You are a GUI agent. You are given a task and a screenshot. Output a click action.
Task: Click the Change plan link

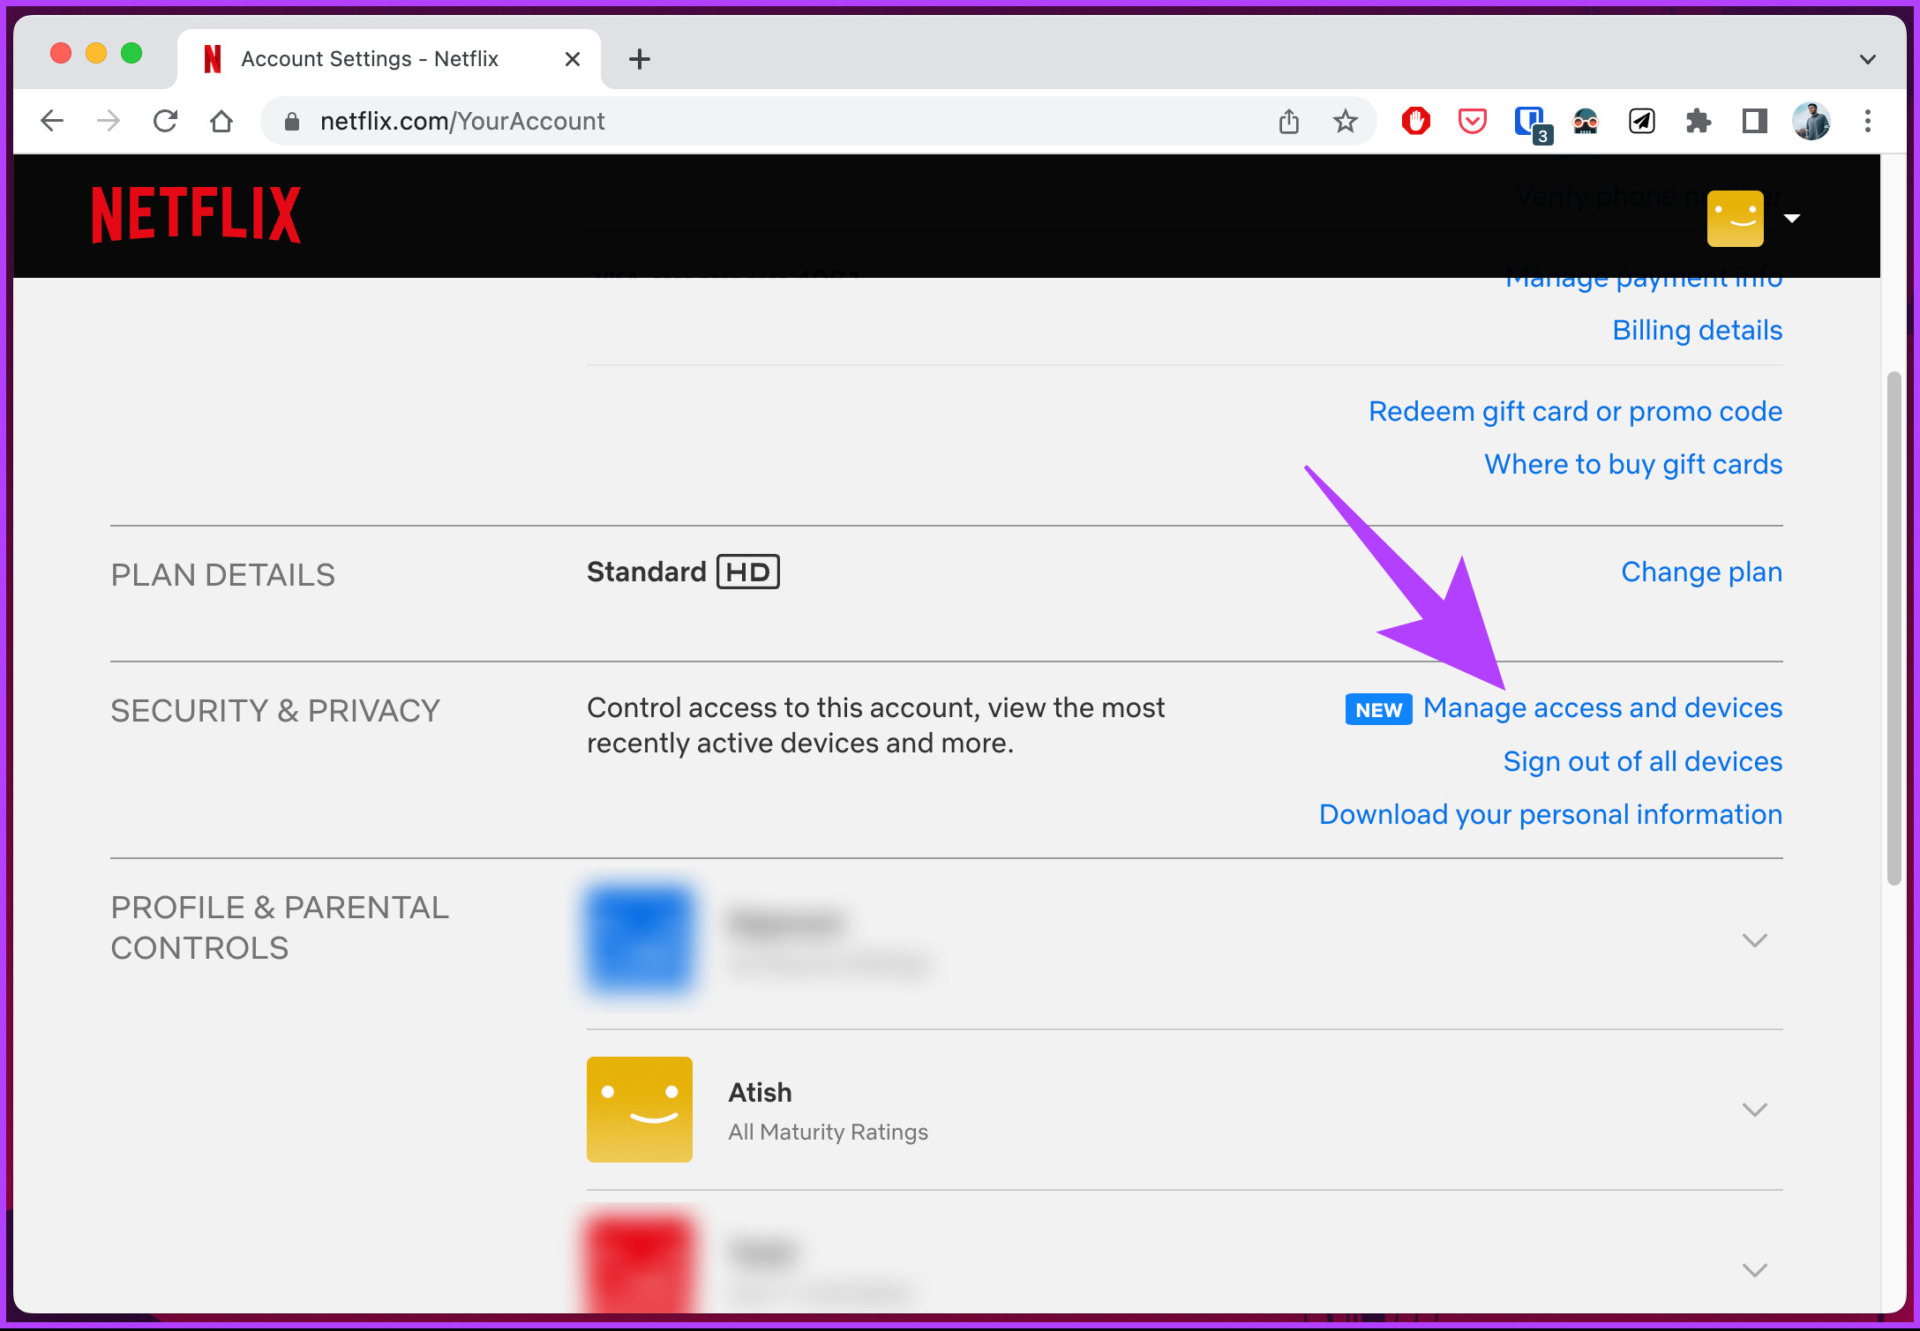(x=1701, y=571)
